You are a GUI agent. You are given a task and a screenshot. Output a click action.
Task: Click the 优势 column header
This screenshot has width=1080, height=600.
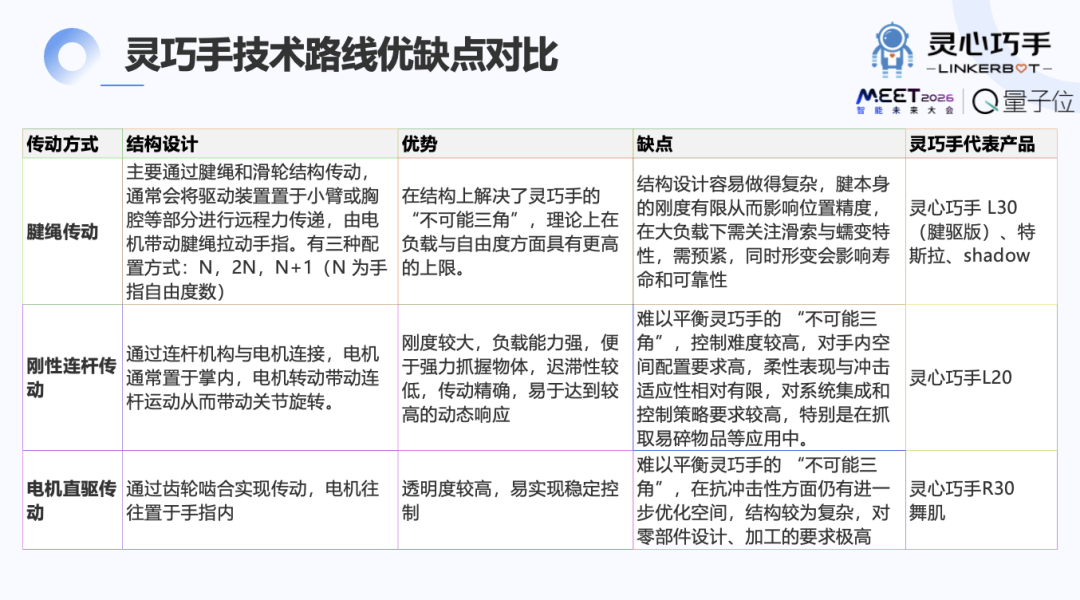pos(419,144)
